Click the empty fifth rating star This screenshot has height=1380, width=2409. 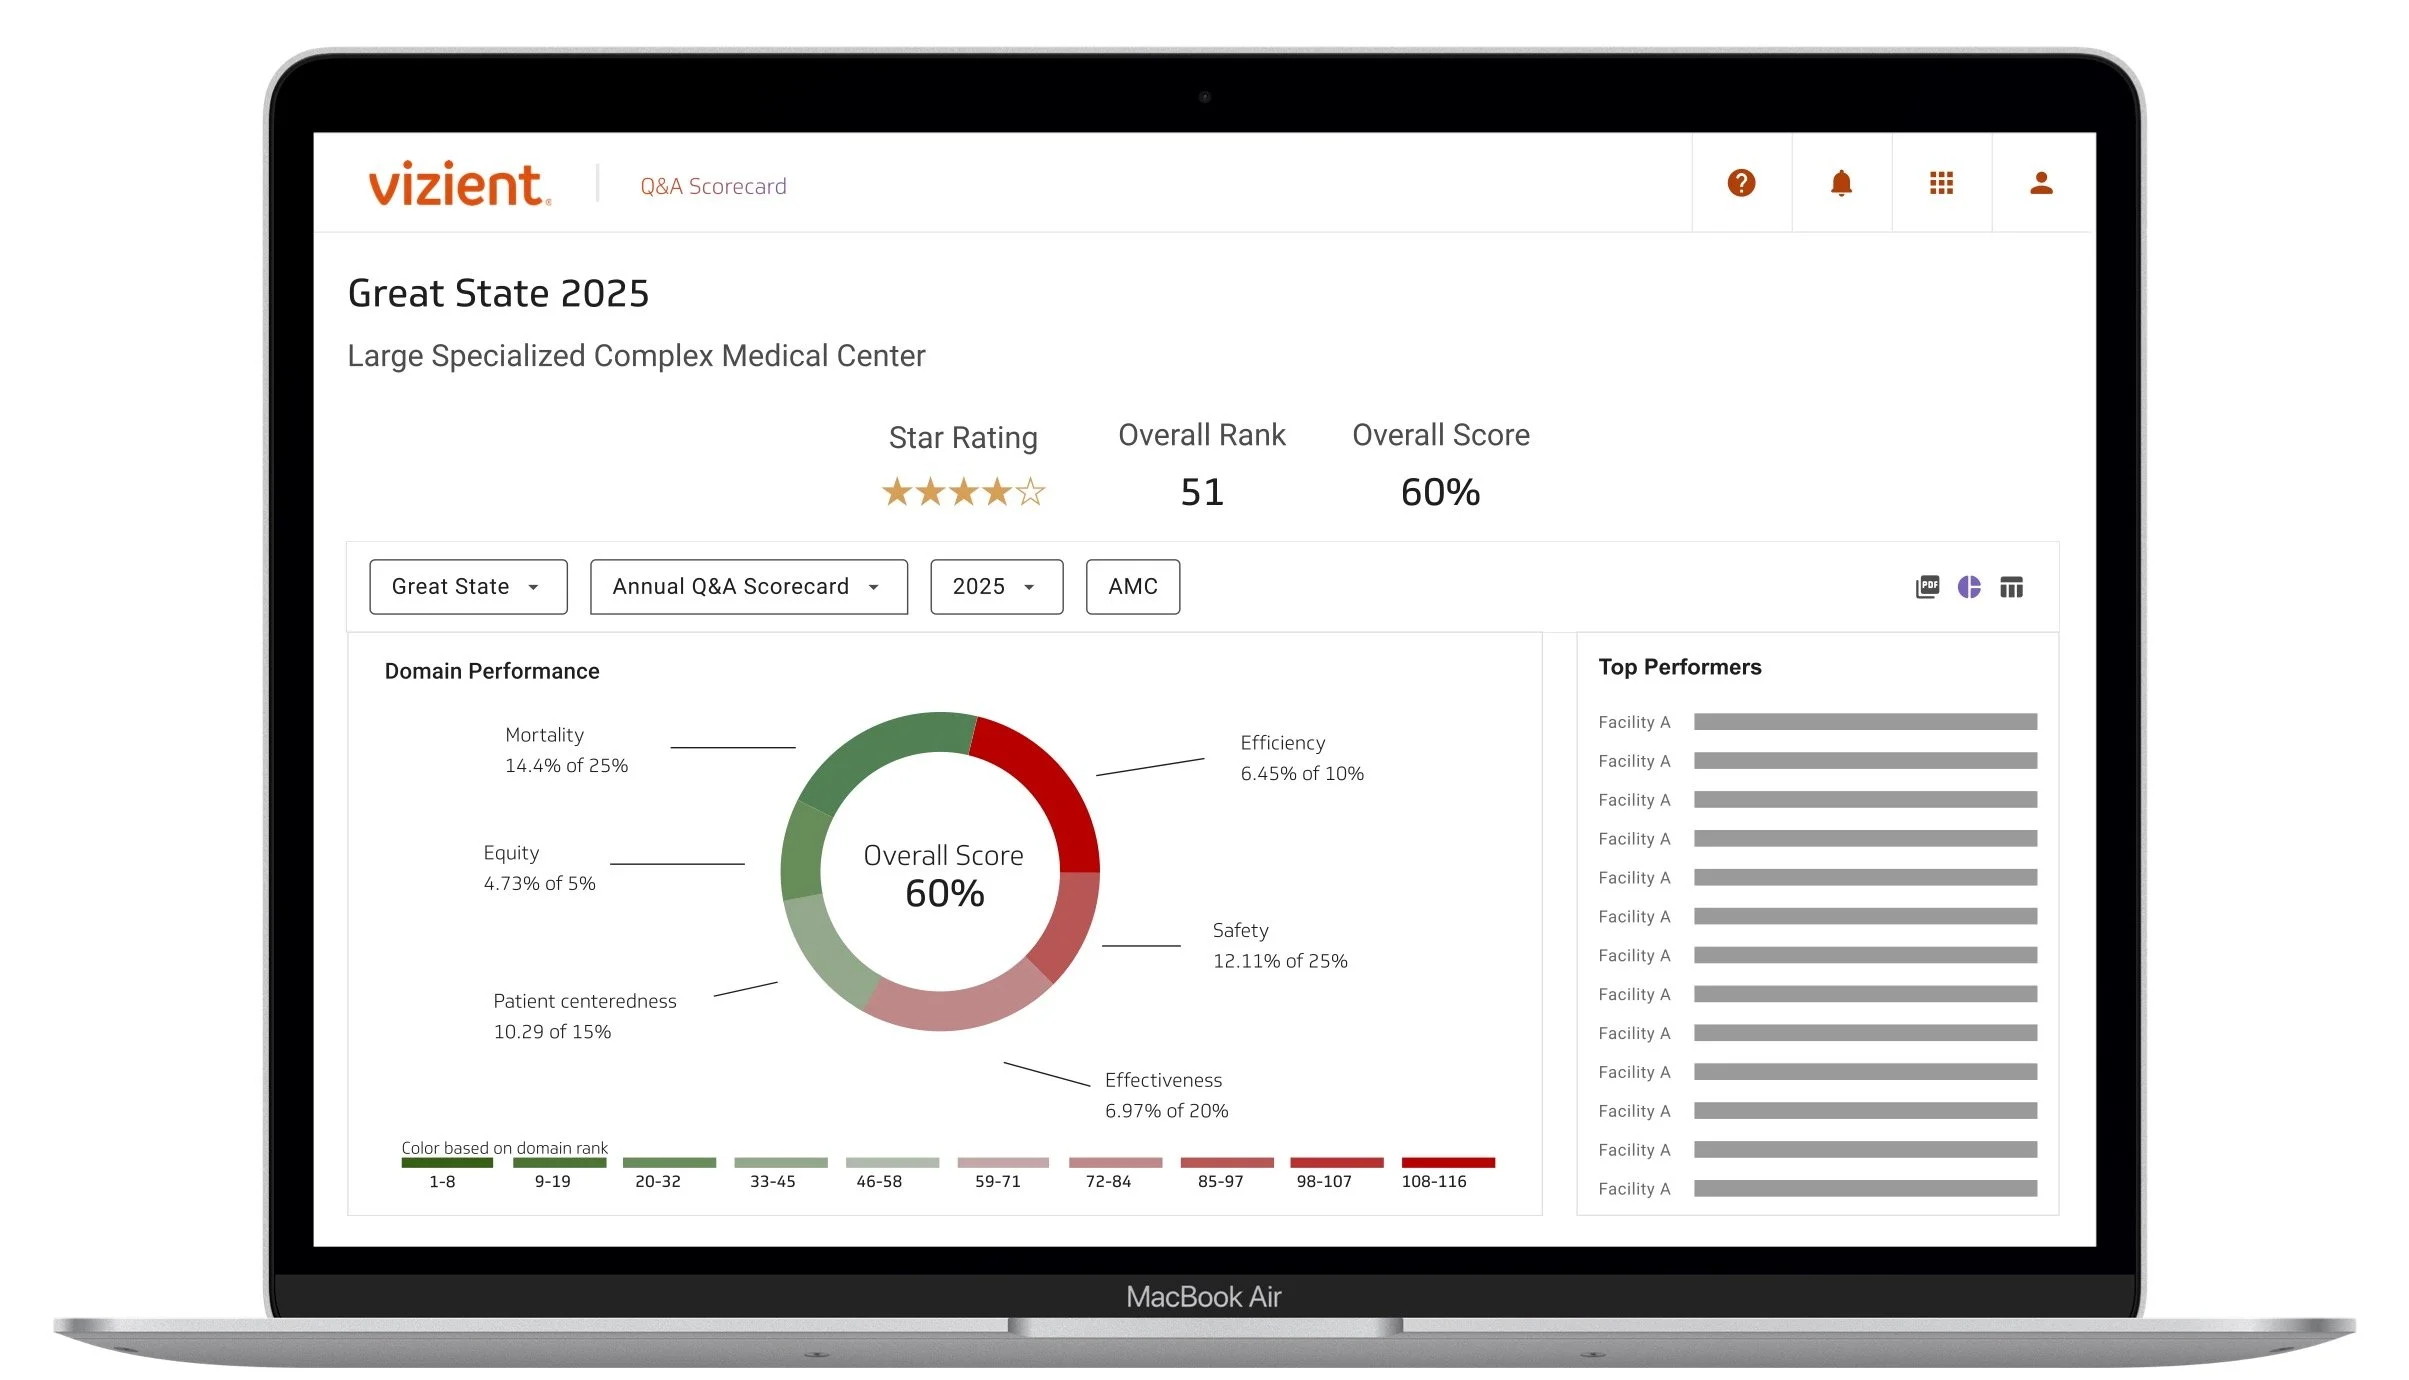click(1030, 492)
